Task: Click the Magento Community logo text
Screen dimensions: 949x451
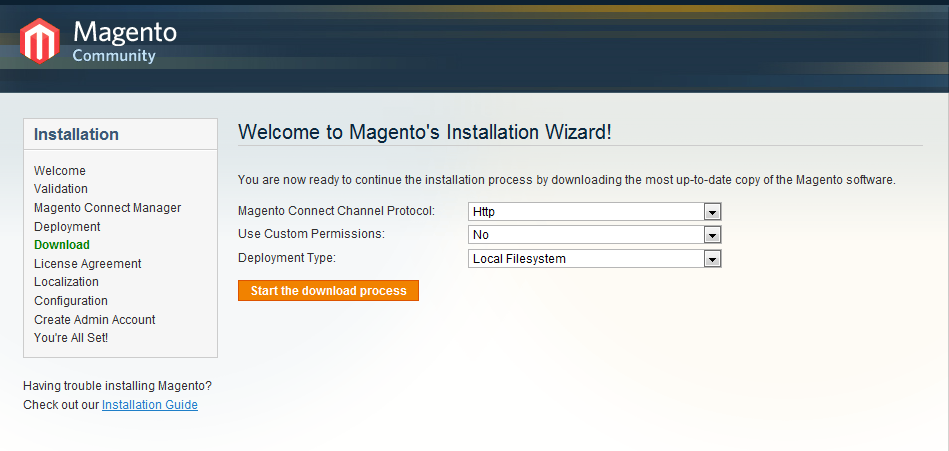Action: [125, 41]
